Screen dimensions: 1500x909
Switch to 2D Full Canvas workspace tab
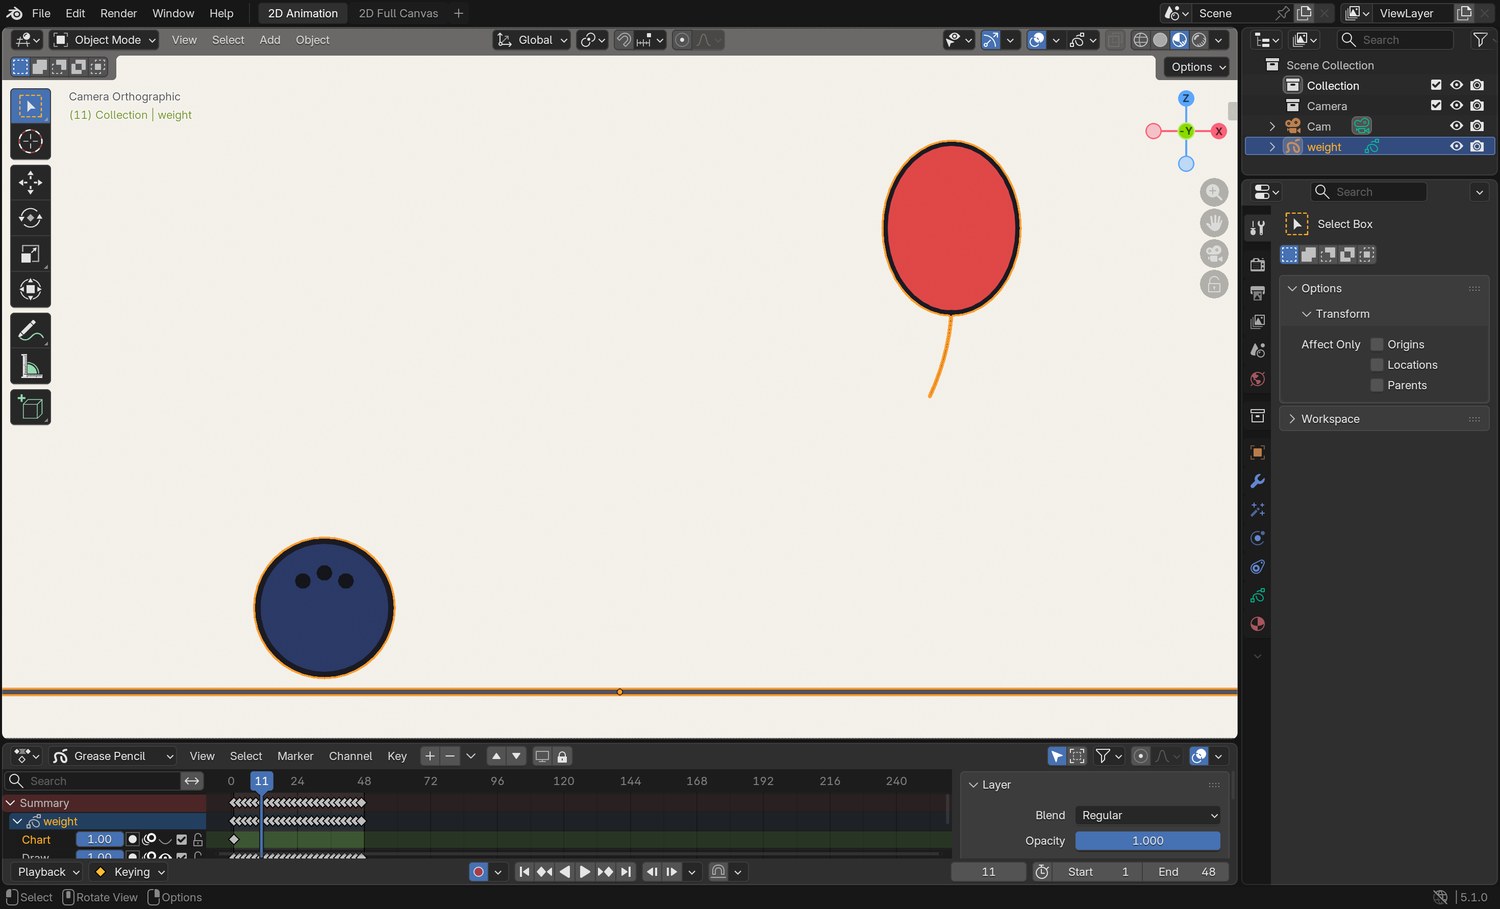(398, 13)
